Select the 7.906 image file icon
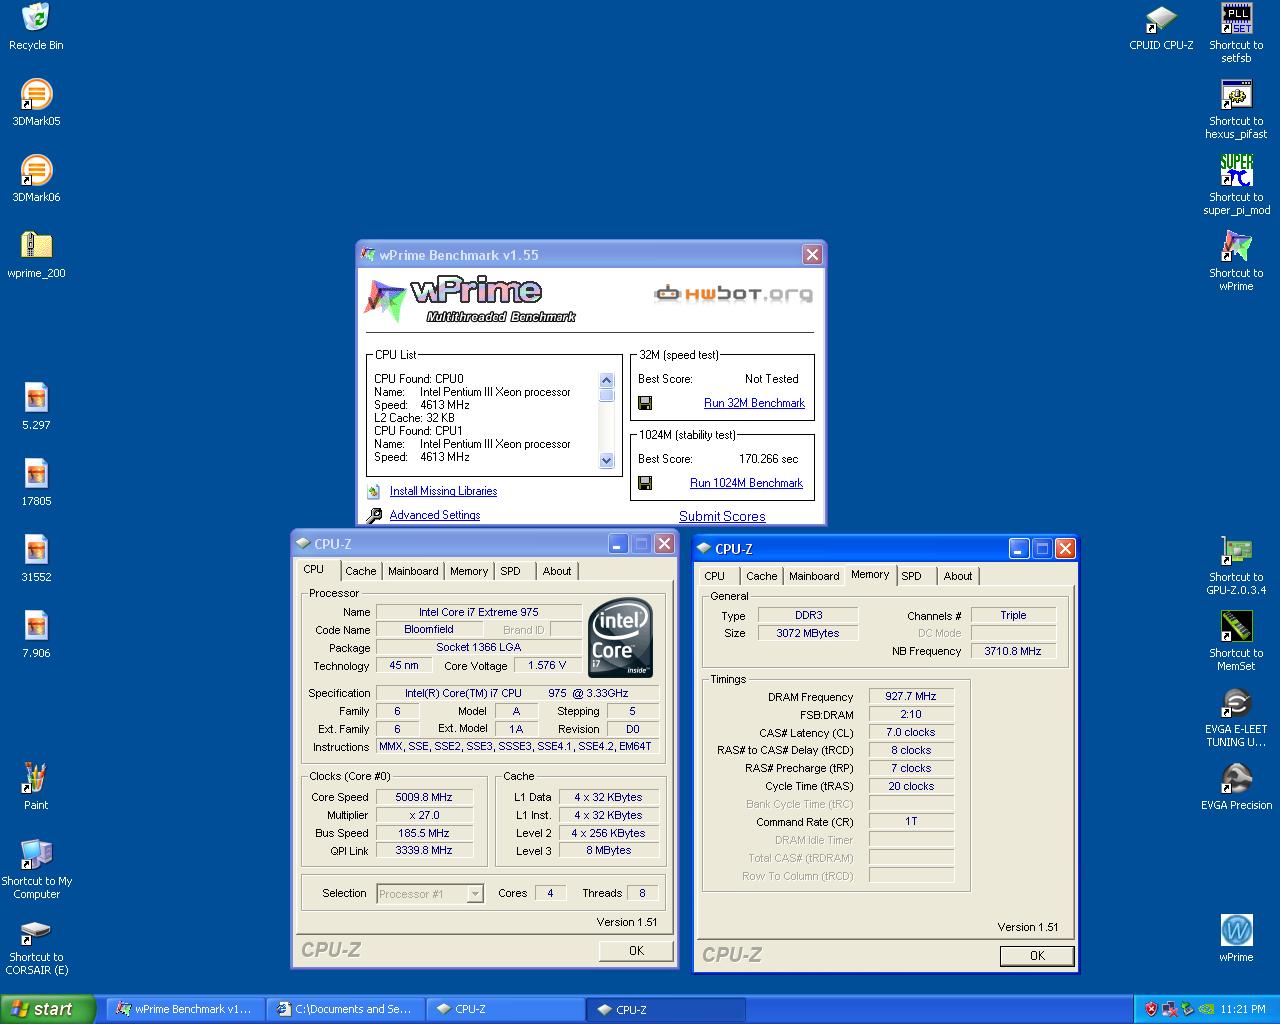This screenshot has height=1024, width=1280. (36, 635)
